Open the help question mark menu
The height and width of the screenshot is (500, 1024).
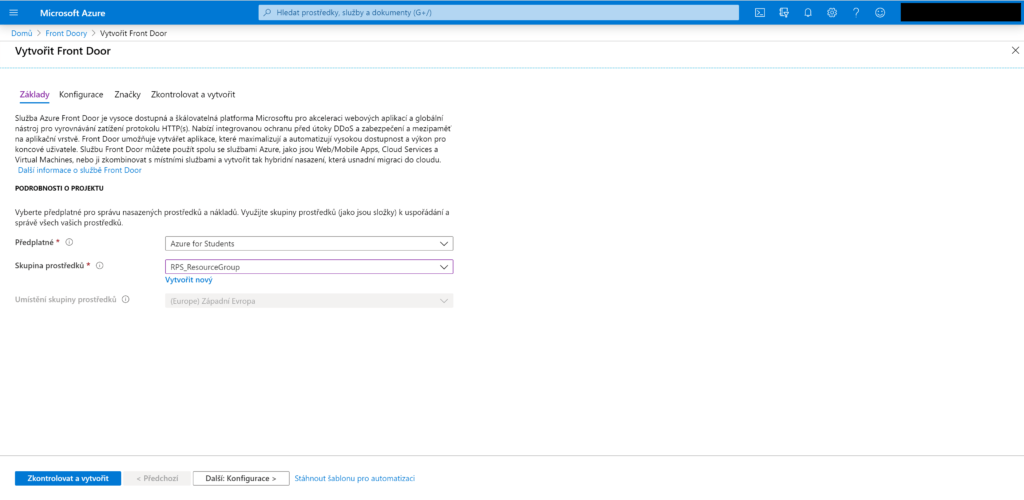coord(855,13)
